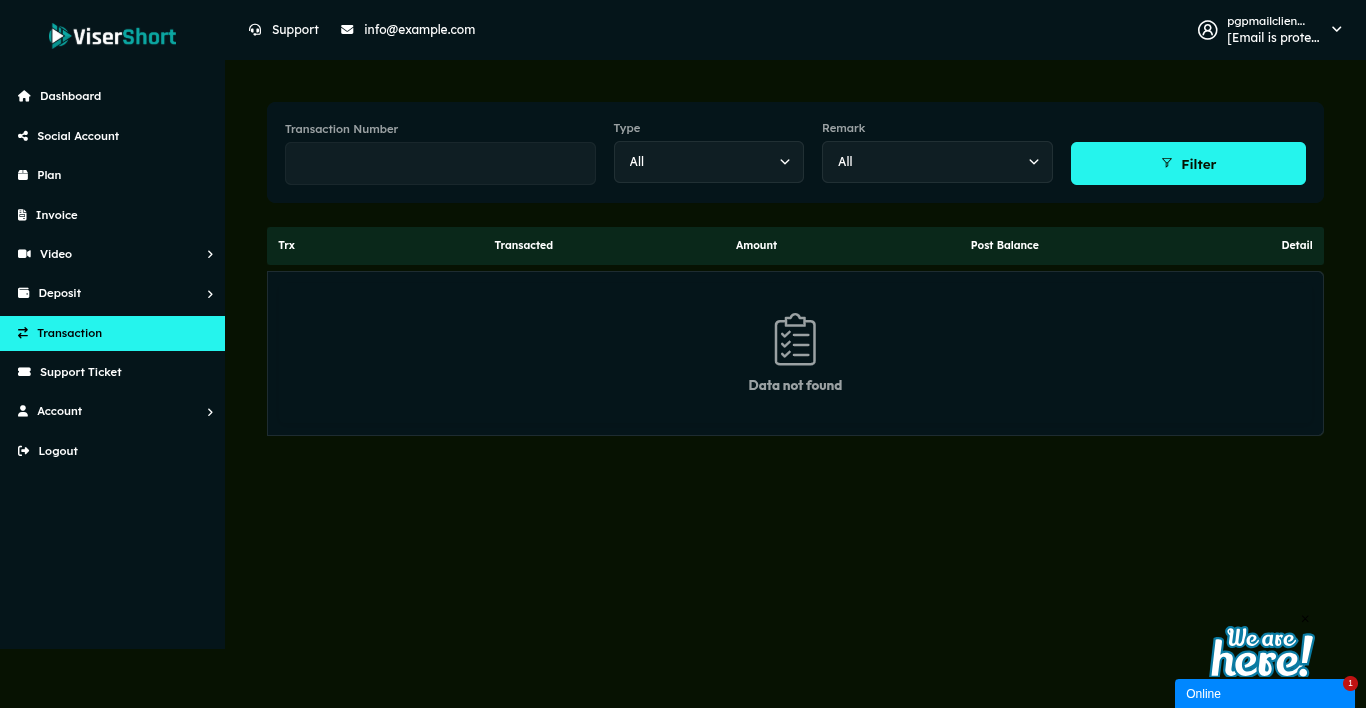Click the Support headset icon in header
Viewport: 1366px width, 708px height.
(x=255, y=30)
